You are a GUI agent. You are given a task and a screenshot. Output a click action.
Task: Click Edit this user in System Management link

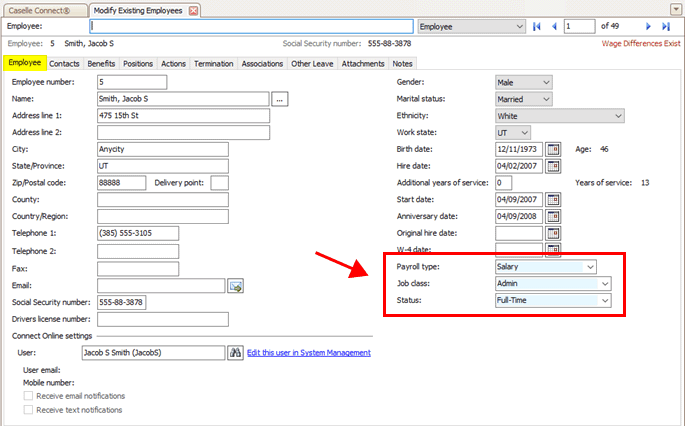(x=309, y=352)
